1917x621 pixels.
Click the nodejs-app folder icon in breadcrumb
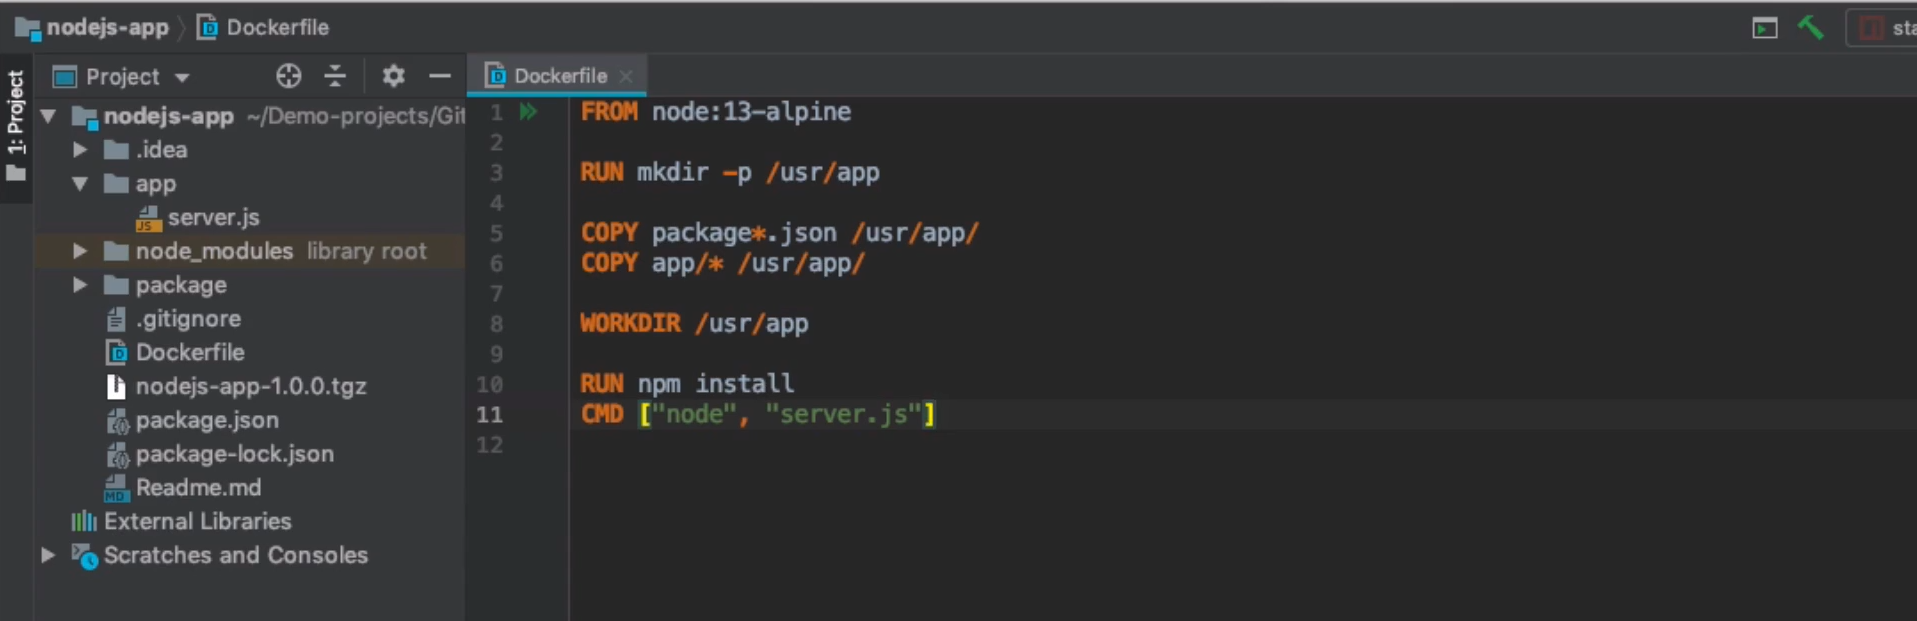pos(27,28)
